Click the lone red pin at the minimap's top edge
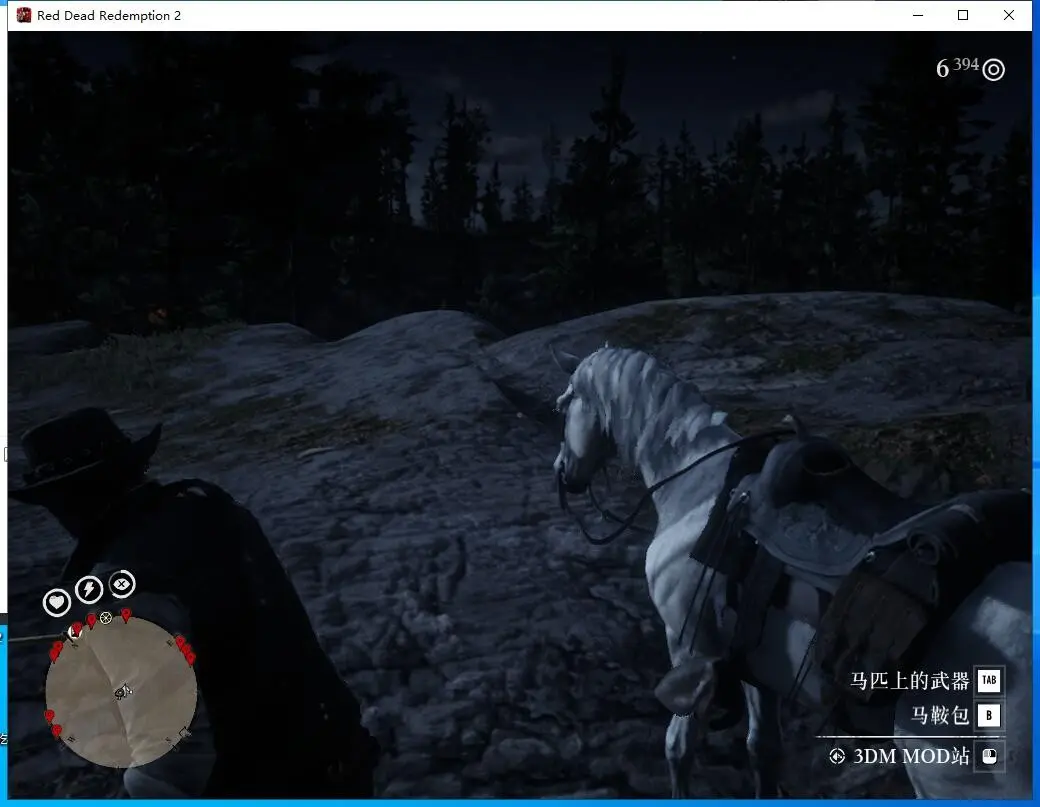This screenshot has width=1040, height=807. (x=126, y=615)
